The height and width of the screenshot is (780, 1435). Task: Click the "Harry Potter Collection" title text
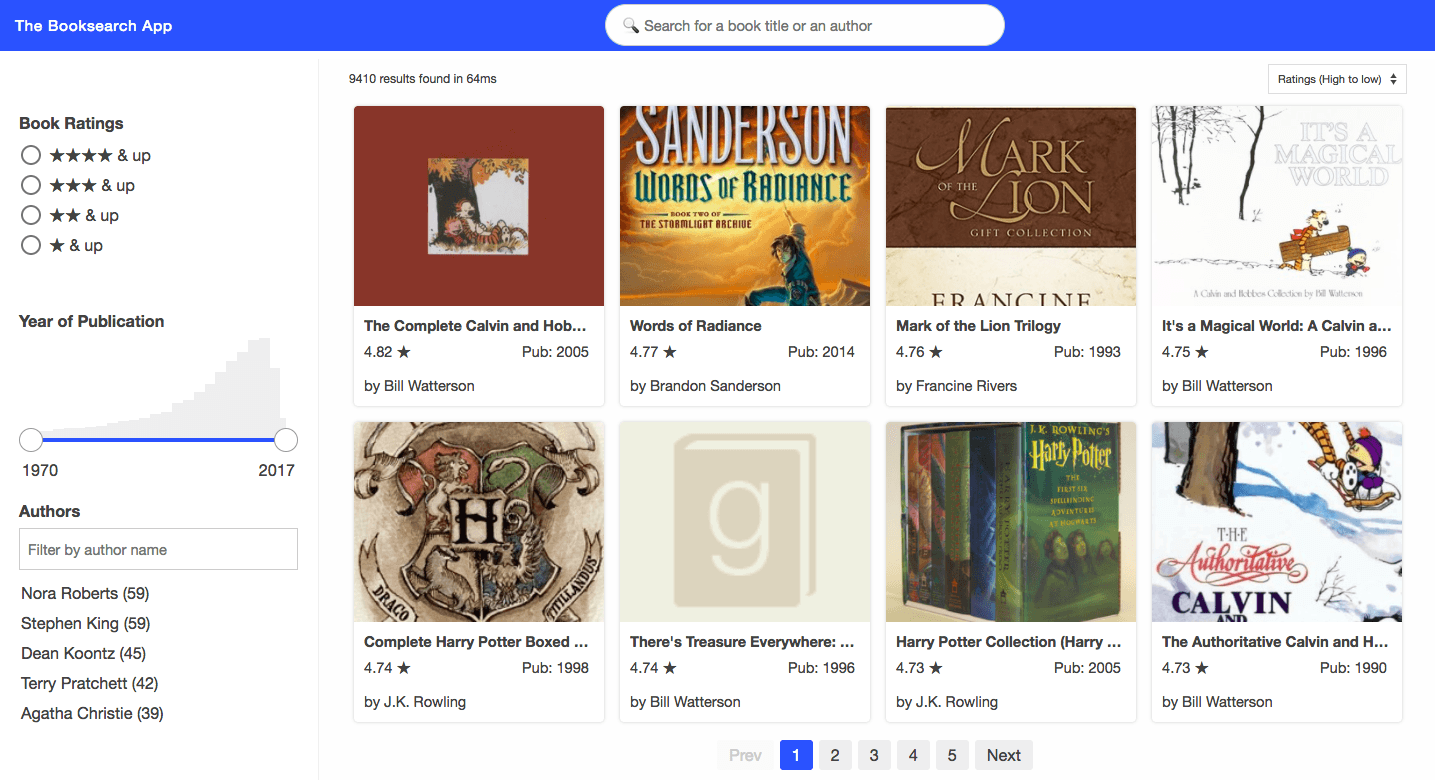[x=1008, y=641]
